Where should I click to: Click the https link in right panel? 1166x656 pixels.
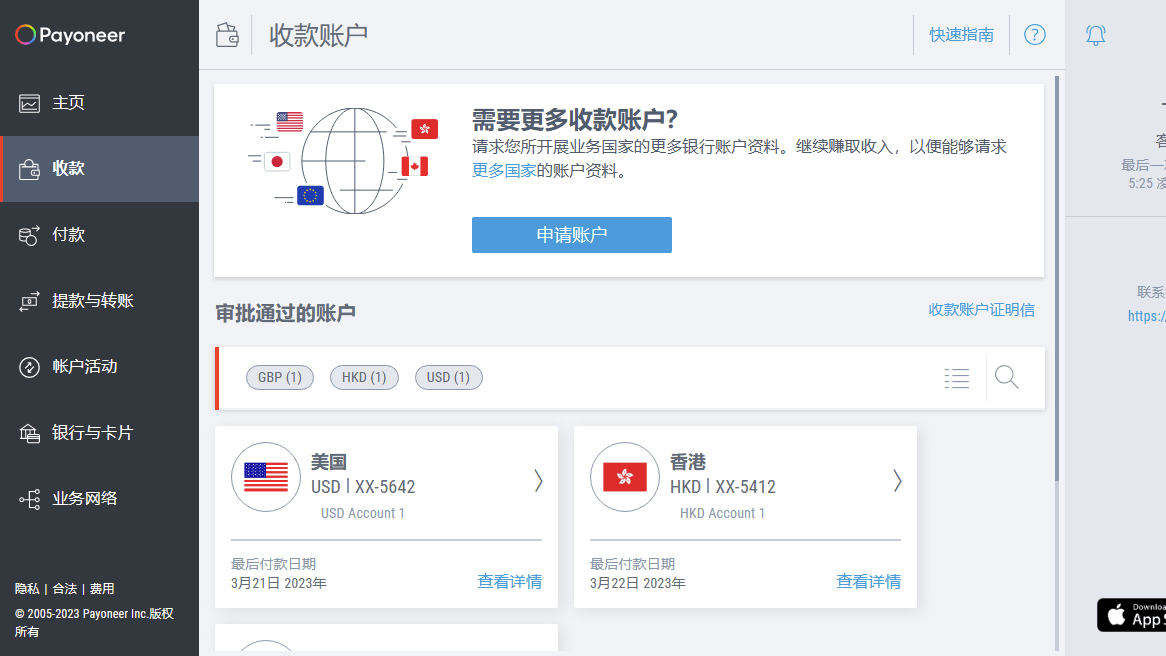coord(1147,316)
